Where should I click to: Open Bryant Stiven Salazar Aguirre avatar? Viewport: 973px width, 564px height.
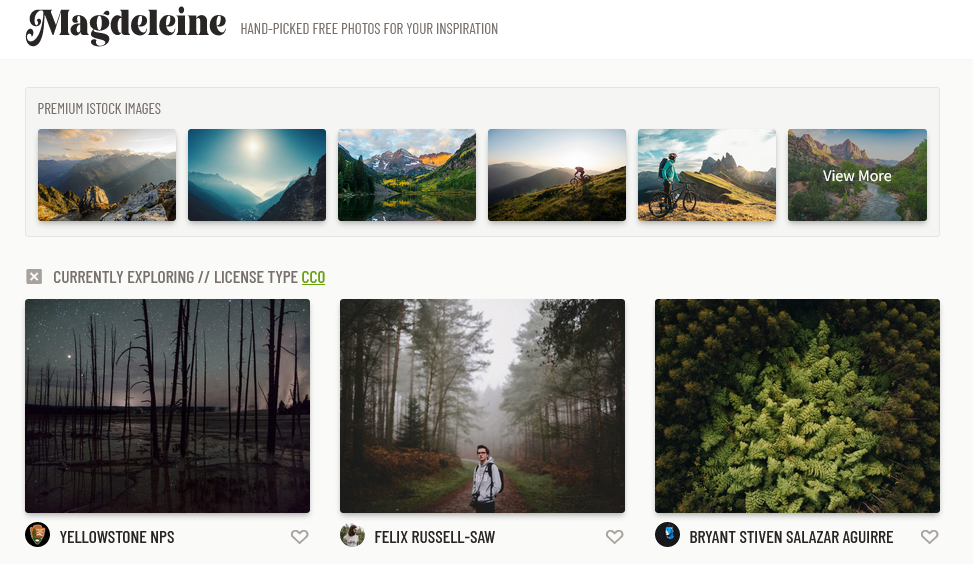tap(668, 535)
